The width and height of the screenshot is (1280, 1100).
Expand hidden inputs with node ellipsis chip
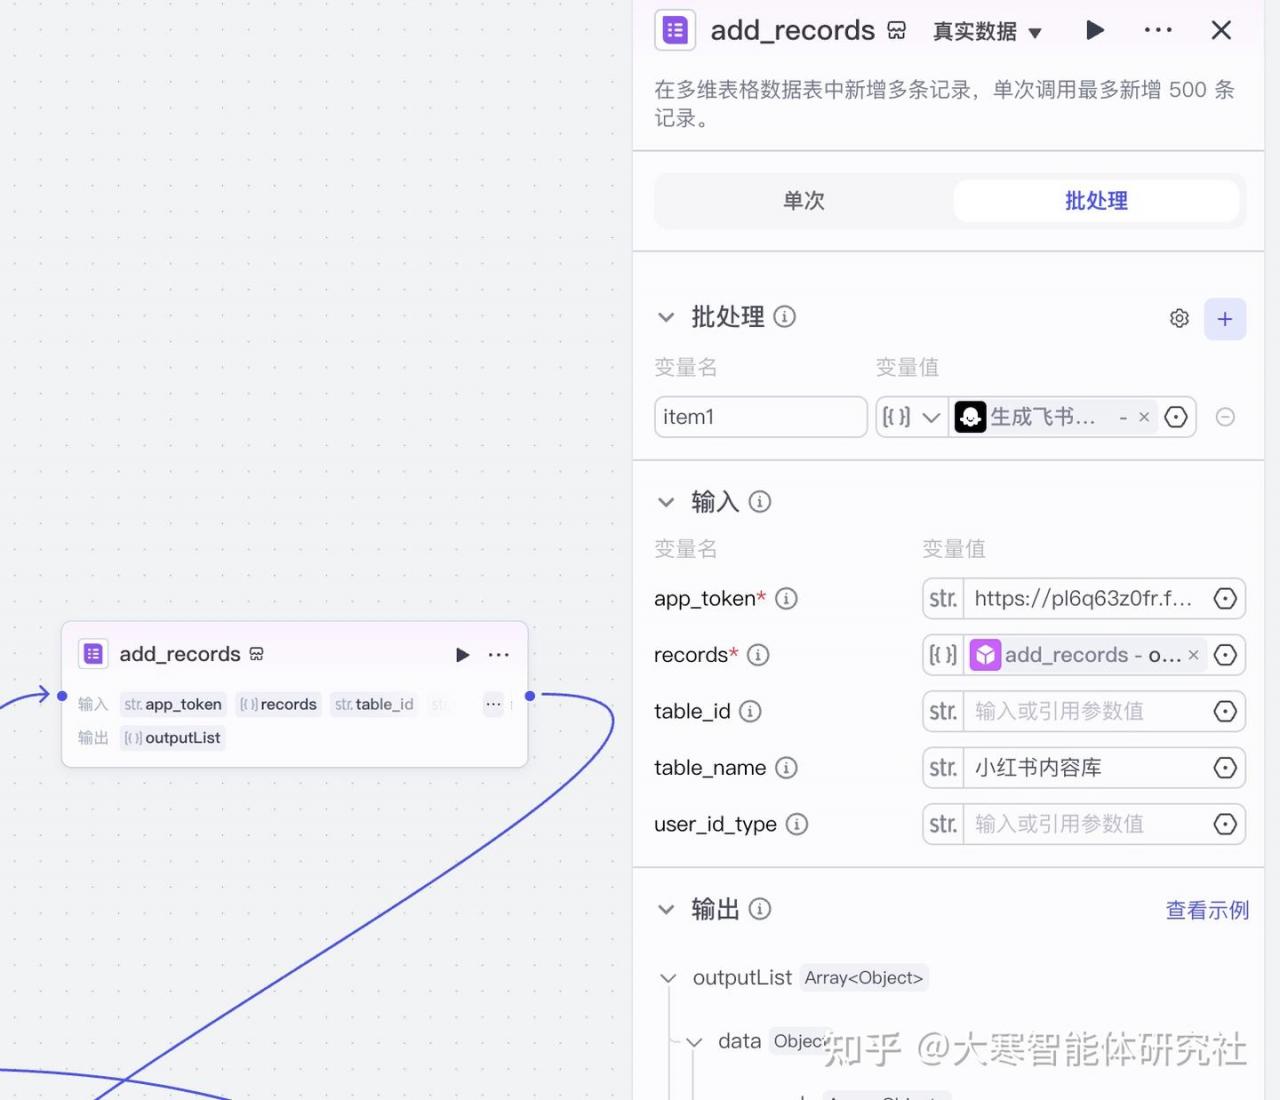tap(493, 704)
